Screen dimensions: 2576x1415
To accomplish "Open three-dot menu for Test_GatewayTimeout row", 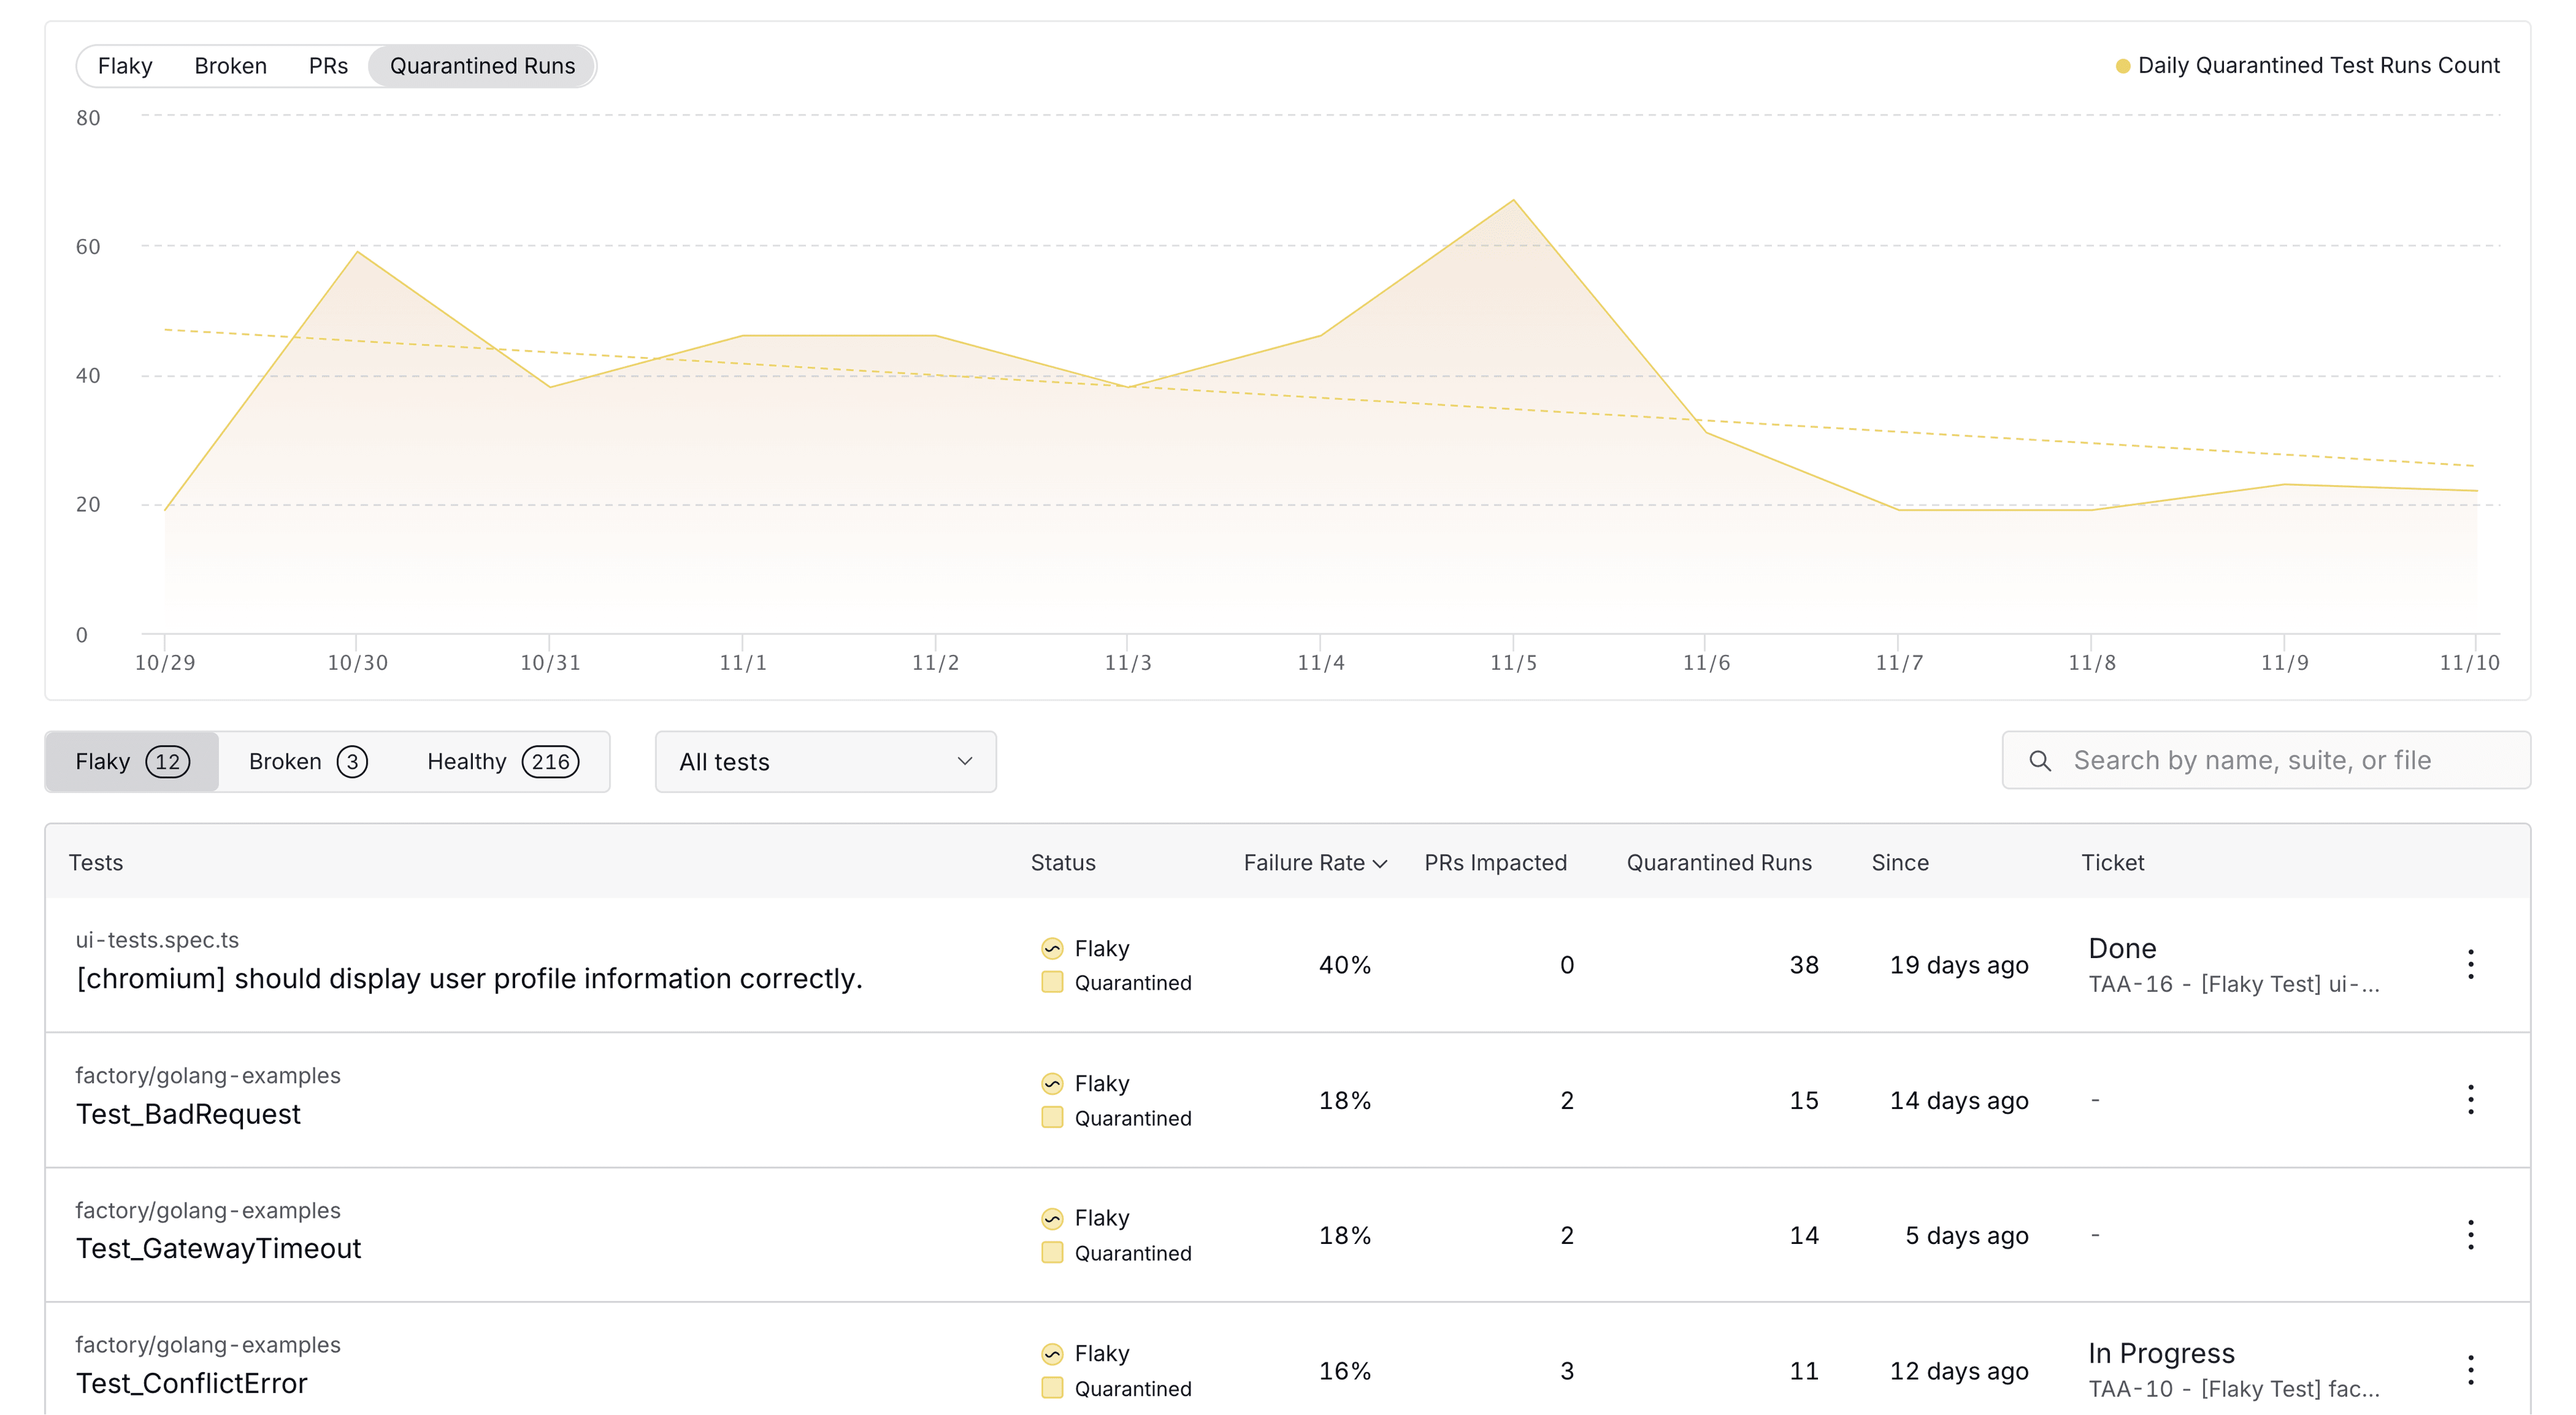I will (x=2469, y=1235).
